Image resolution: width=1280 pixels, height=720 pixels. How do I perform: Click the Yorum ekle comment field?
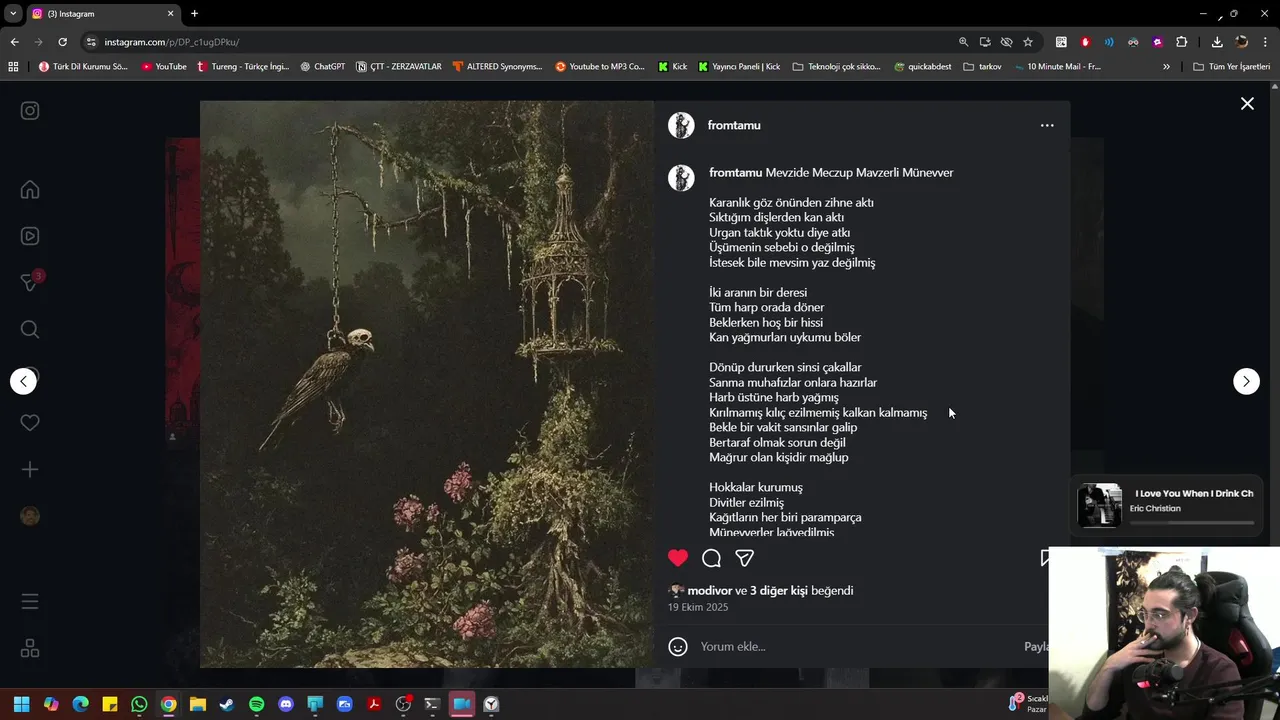coord(855,646)
